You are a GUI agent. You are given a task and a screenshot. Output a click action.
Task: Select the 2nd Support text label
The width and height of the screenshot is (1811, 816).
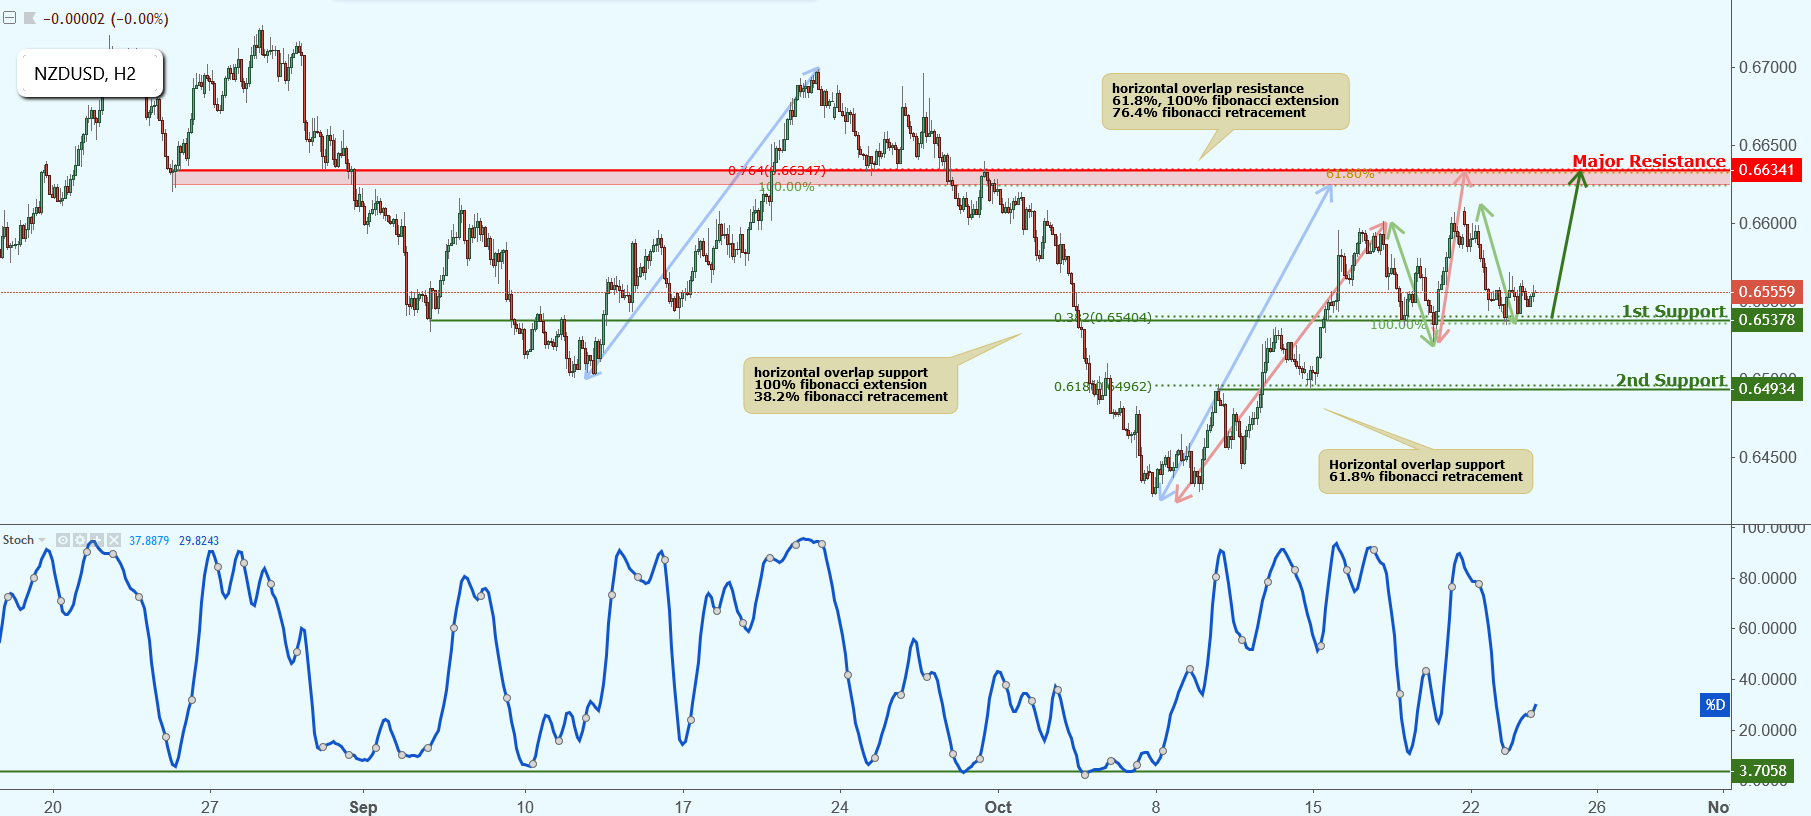point(1671,380)
